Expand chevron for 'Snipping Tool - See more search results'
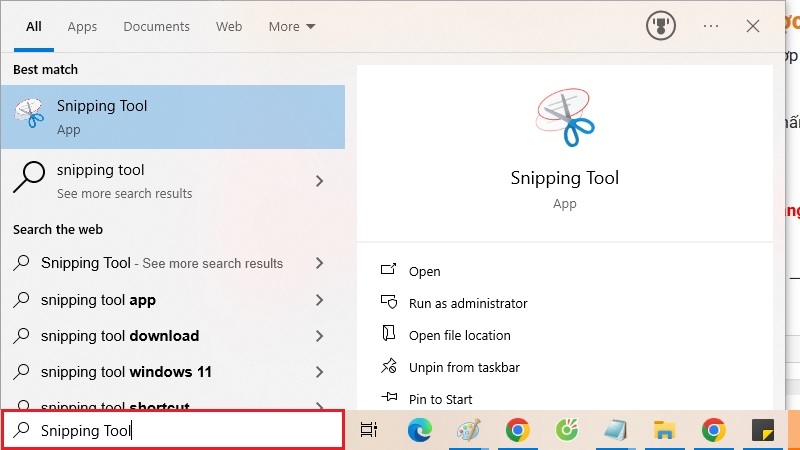Viewport: 800px width, 450px height. [x=319, y=263]
